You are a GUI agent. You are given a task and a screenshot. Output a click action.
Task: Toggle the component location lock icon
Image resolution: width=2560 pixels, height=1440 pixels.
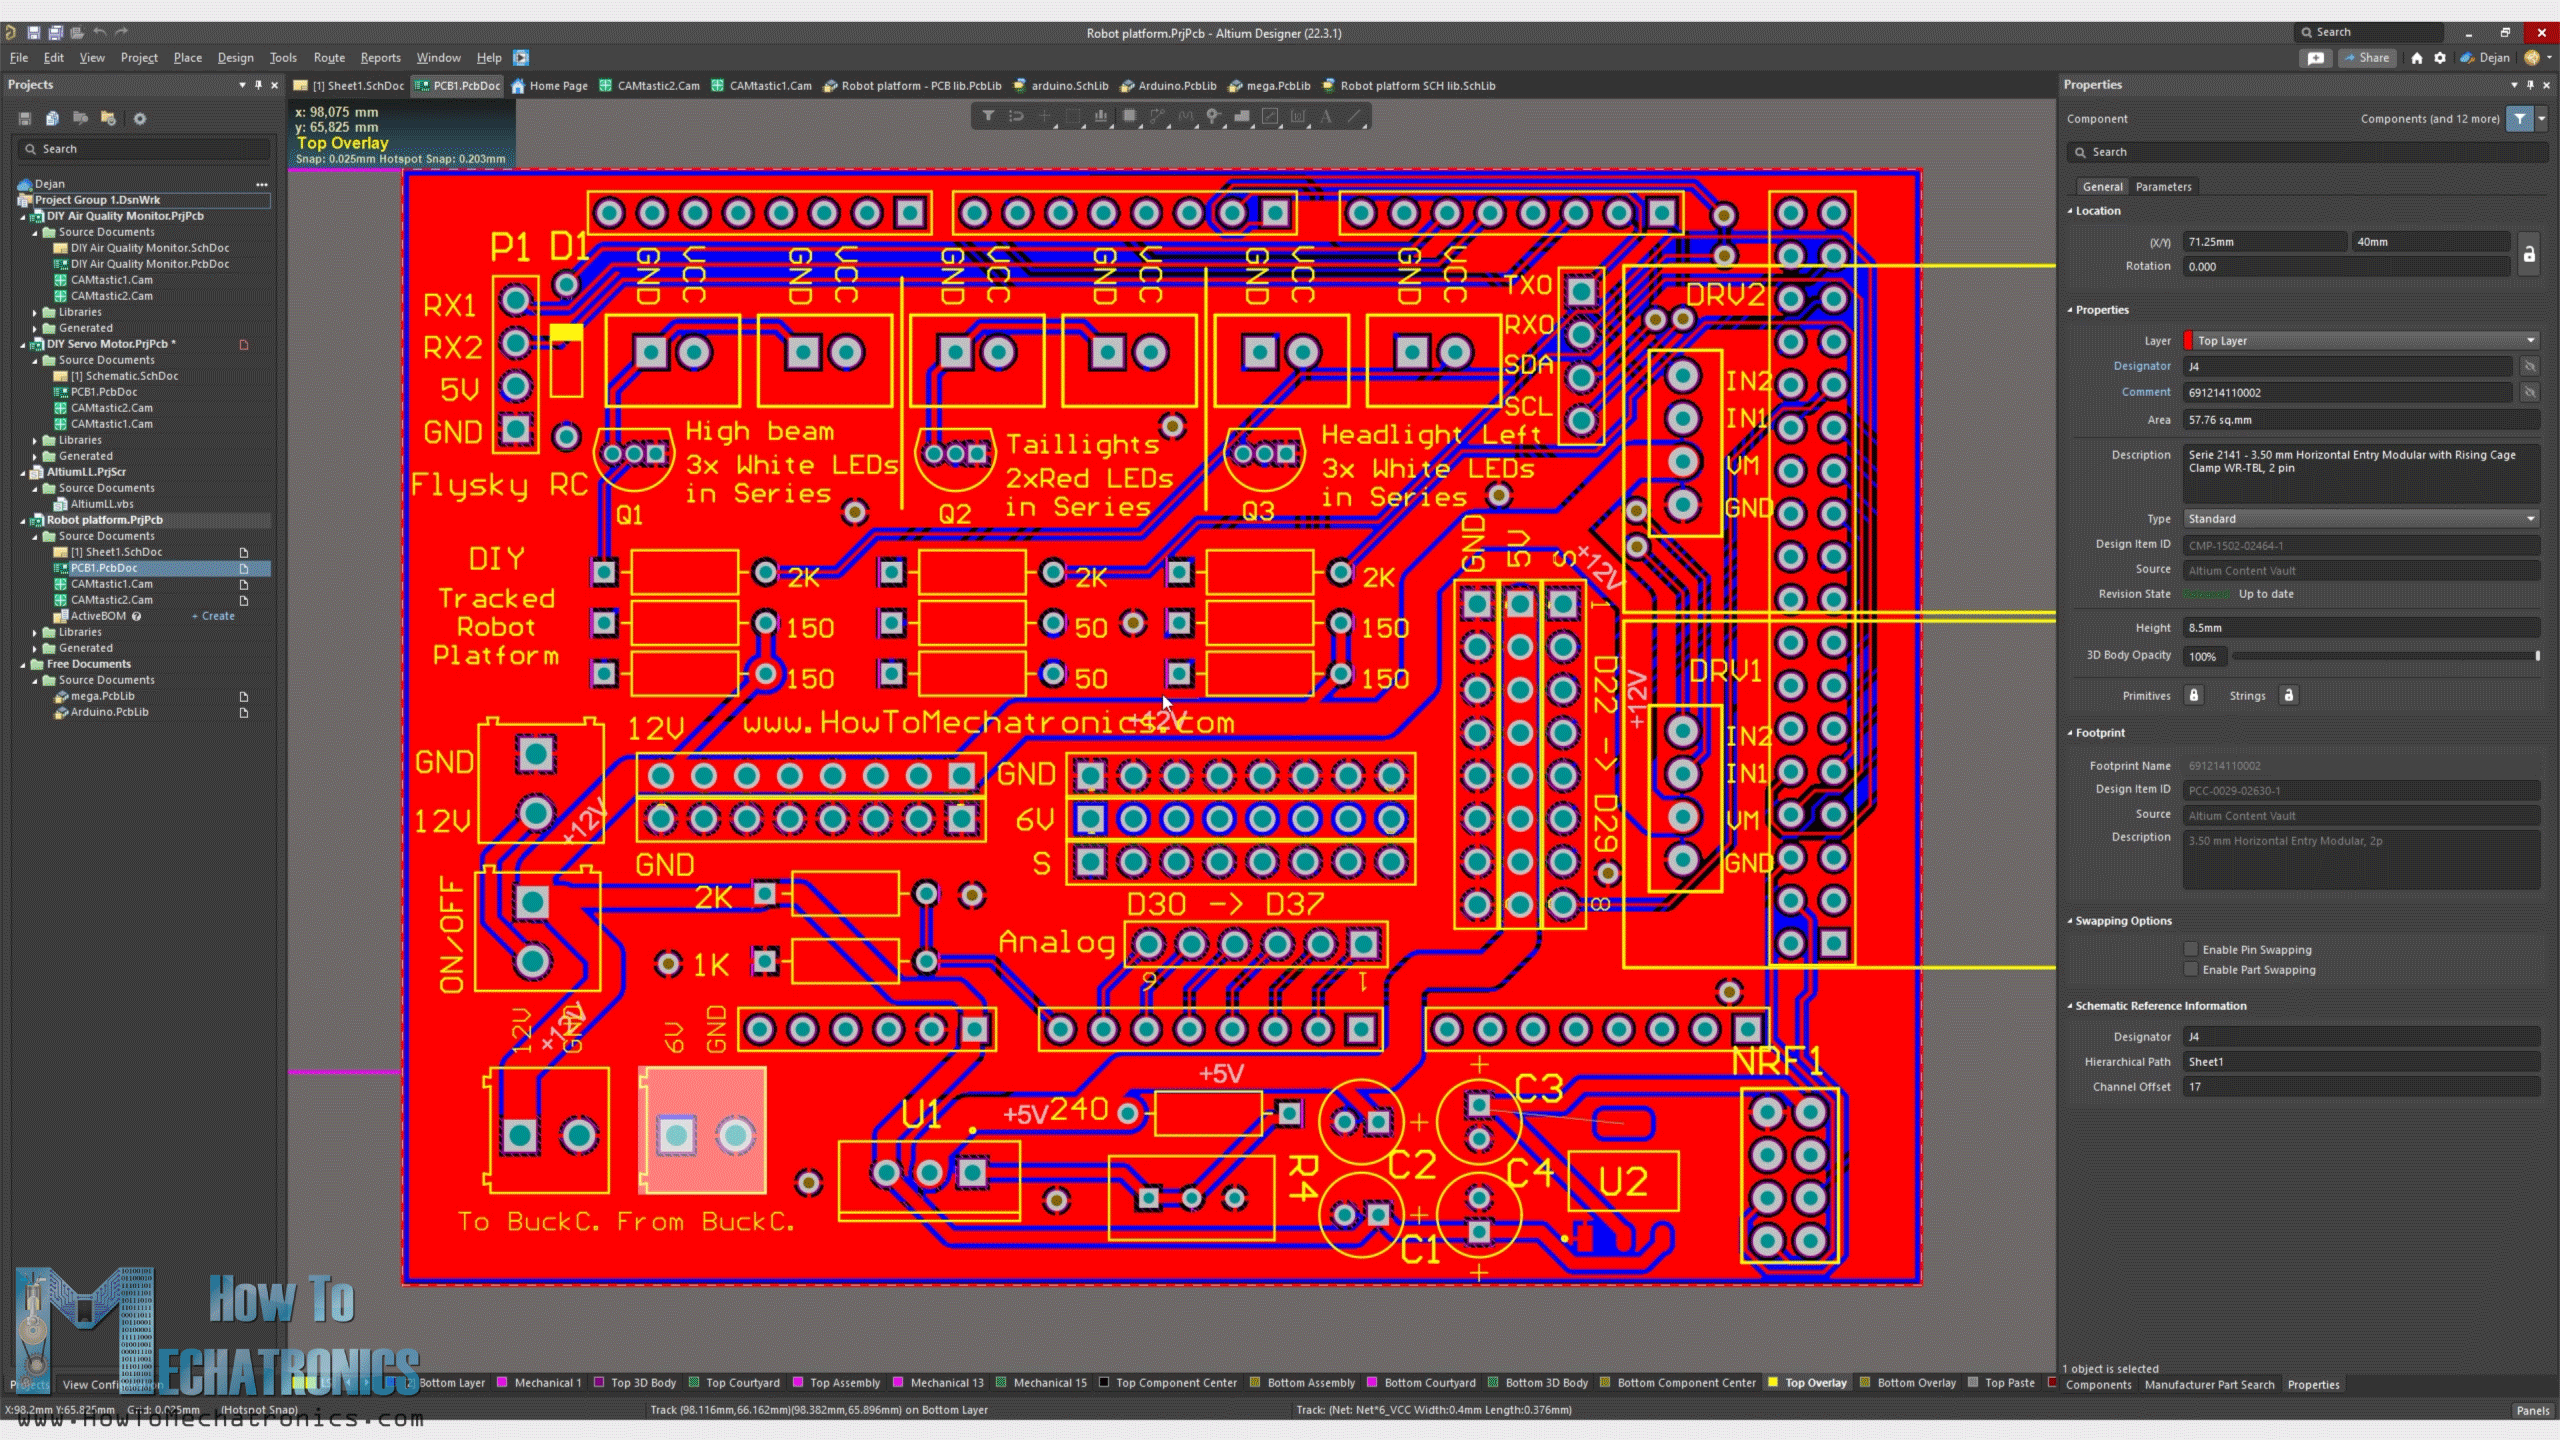coord(2529,254)
